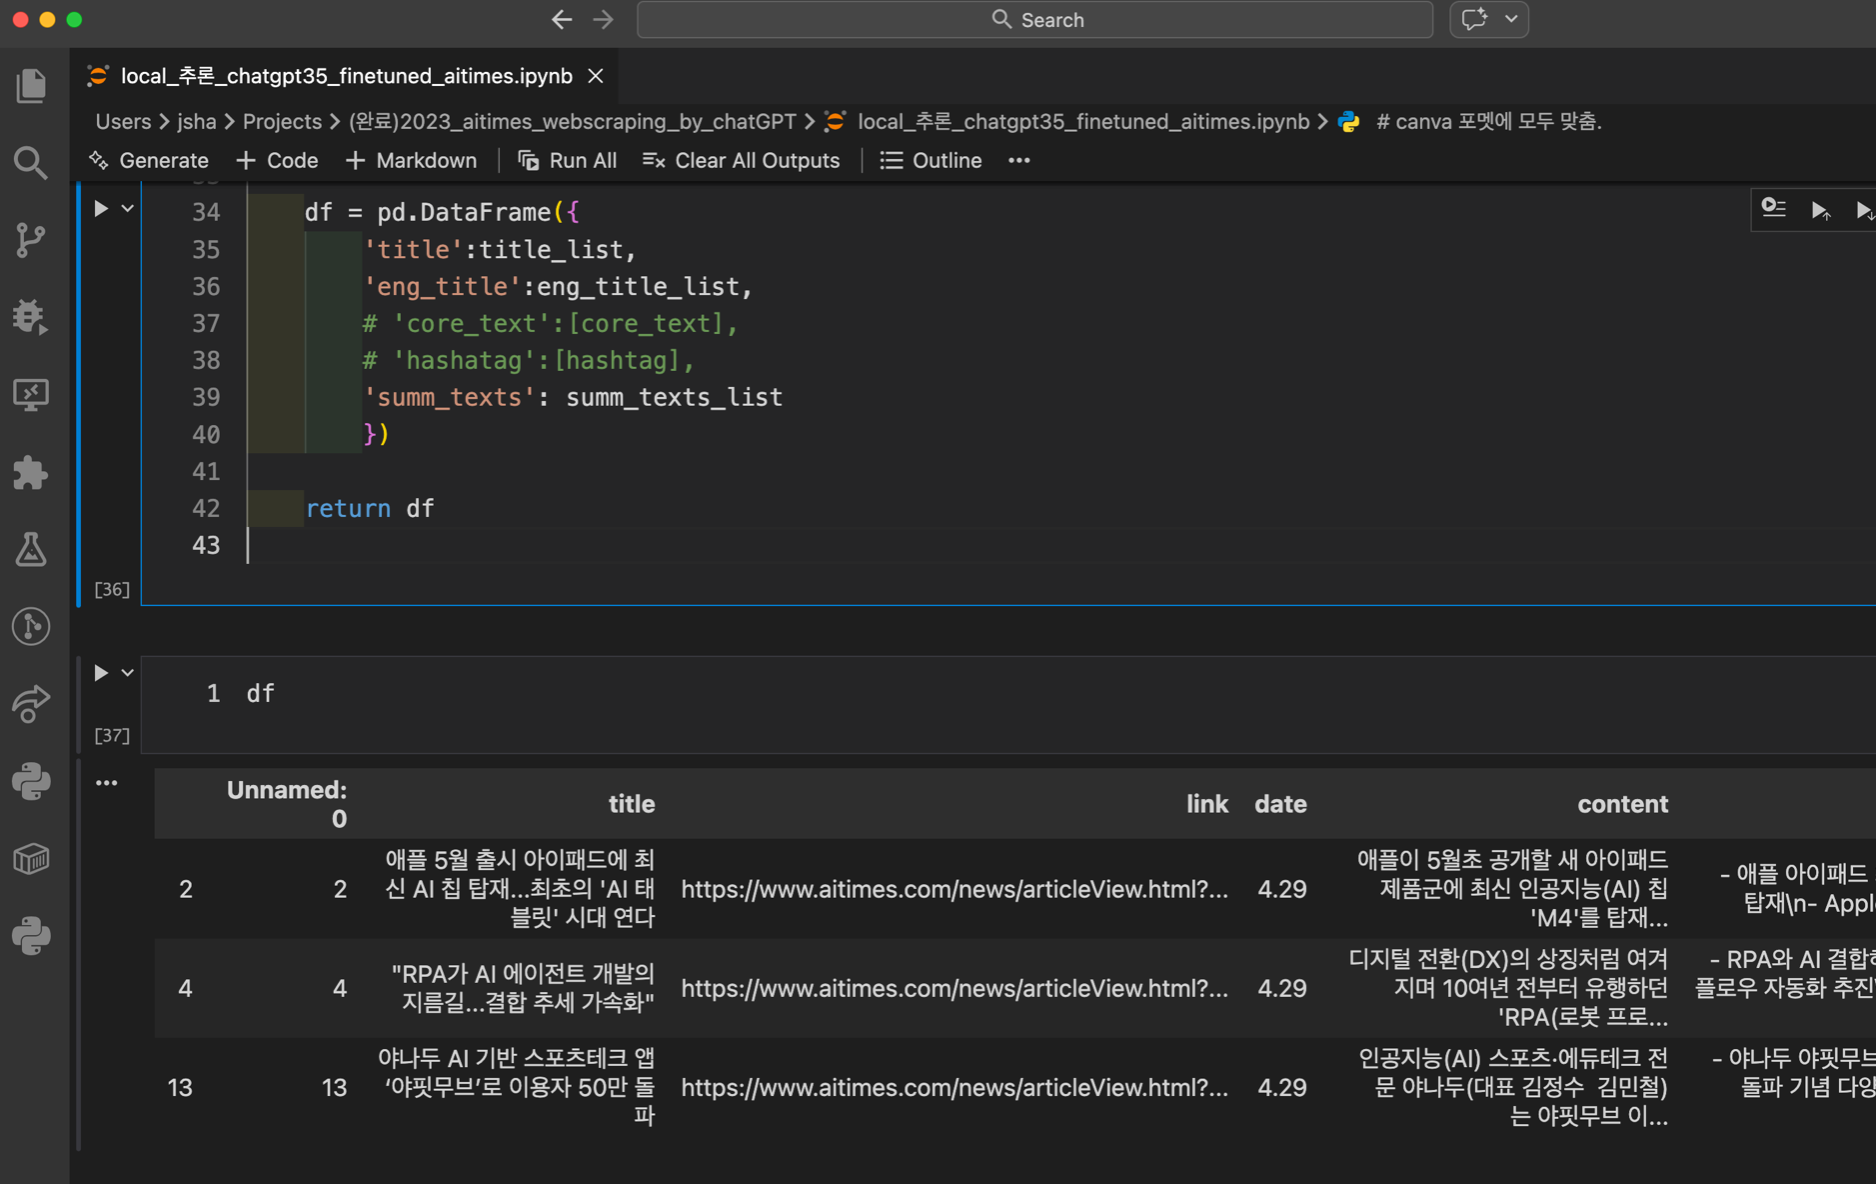The image size is (1876, 1184).
Task: Open the Extensions view
Action: pos(31,472)
